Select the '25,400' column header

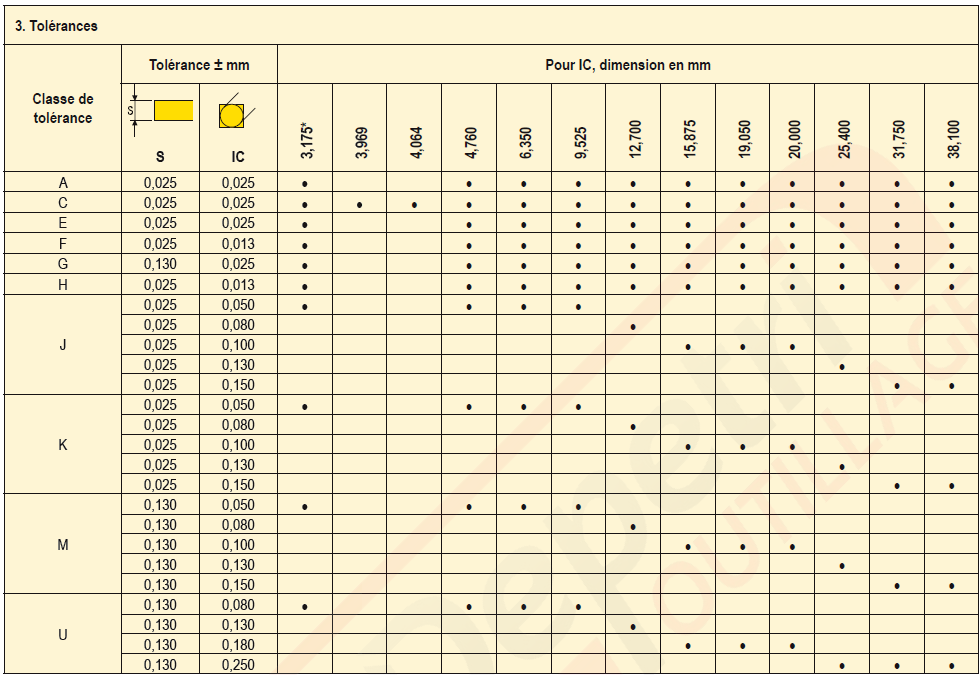point(844,140)
